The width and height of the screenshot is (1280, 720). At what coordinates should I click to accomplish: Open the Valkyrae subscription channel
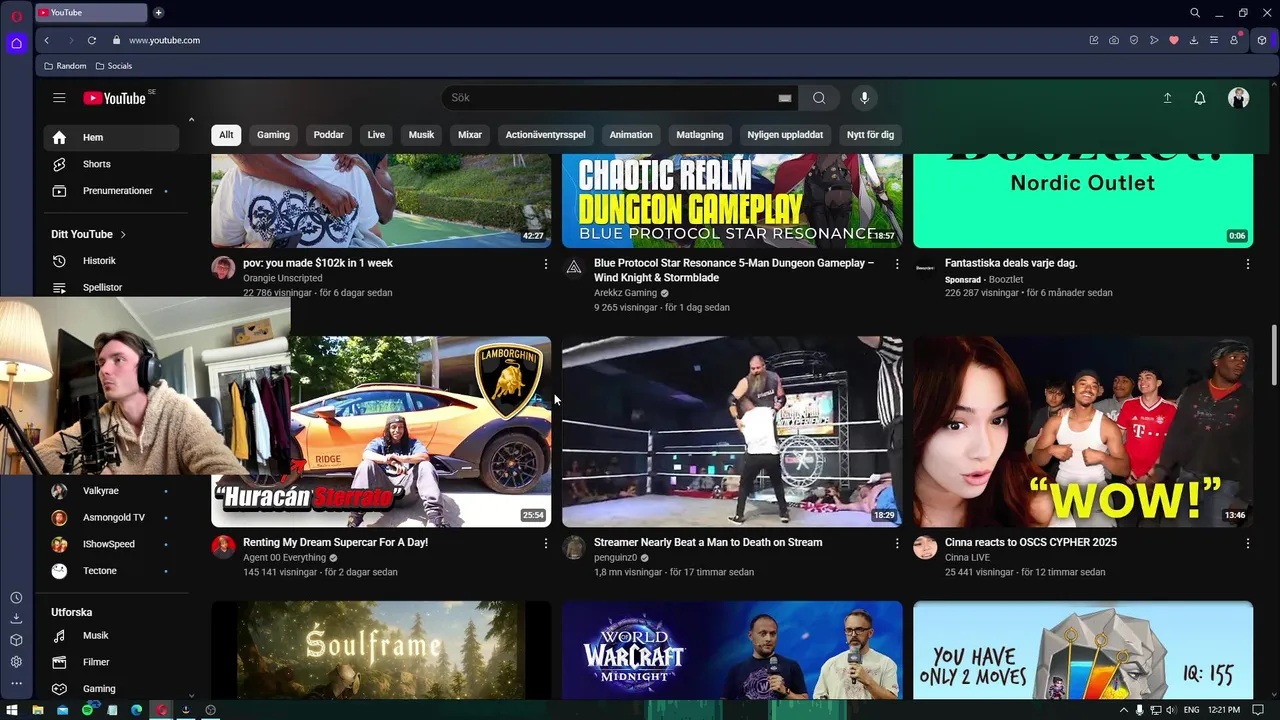tap(112, 491)
